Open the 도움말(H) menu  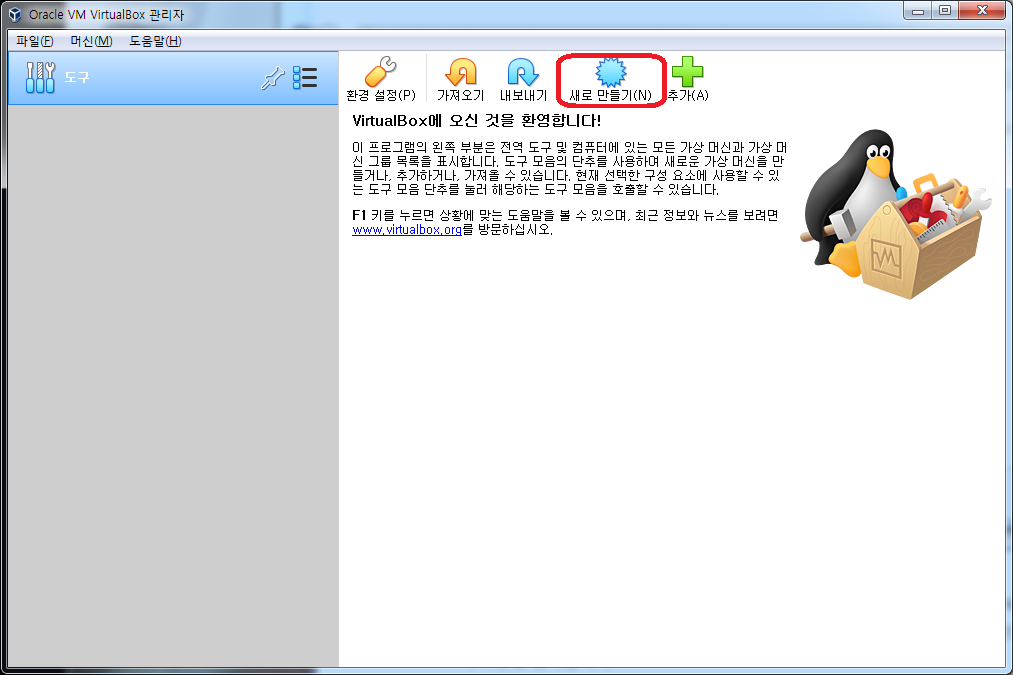(x=155, y=41)
